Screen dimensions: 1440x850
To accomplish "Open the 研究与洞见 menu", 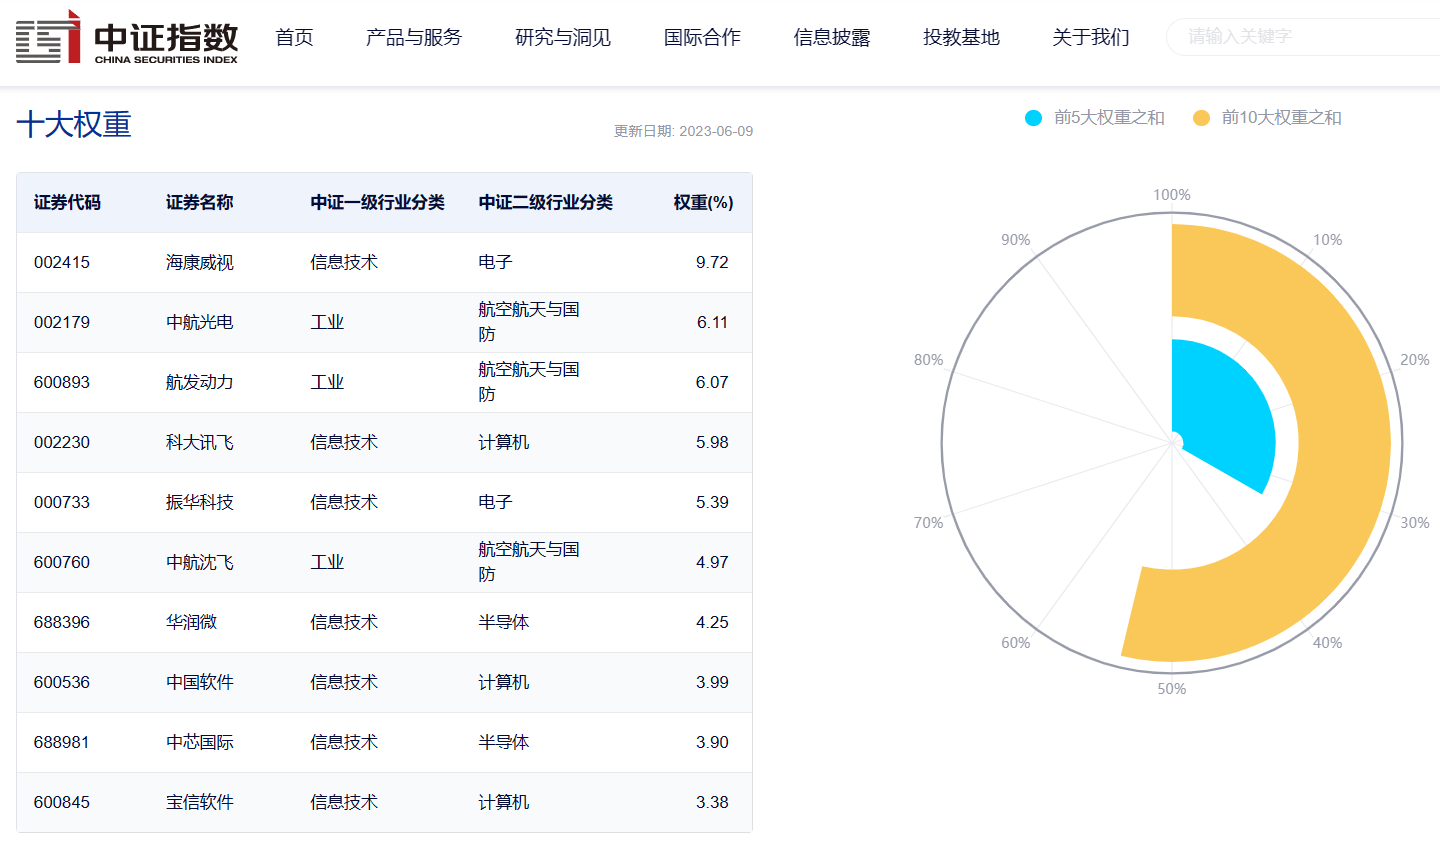I will 563,37.
